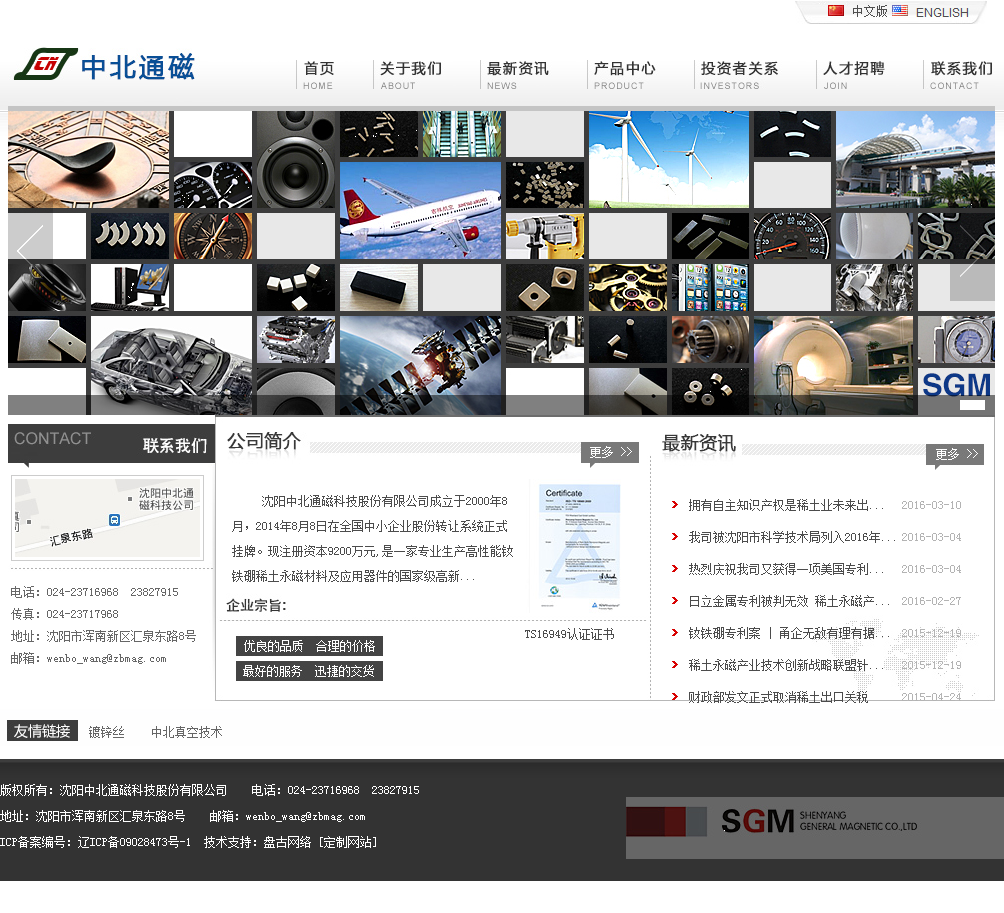The image size is (1004, 913).
Task: Open the 首页 HOME menu item
Action: [x=319, y=75]
